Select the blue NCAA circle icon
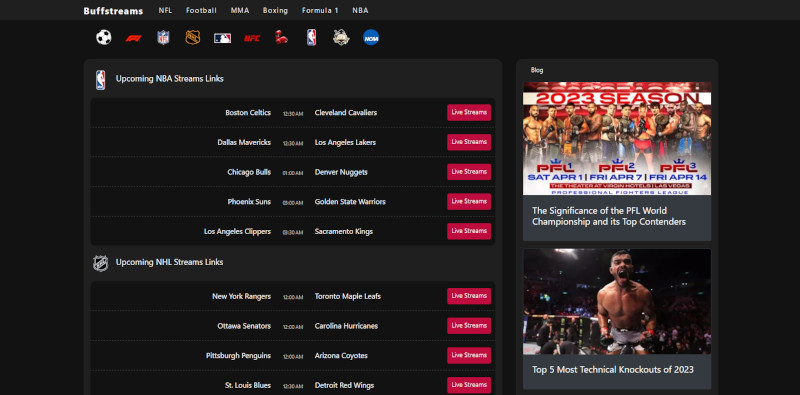800x395 pixels. (371, 37)
